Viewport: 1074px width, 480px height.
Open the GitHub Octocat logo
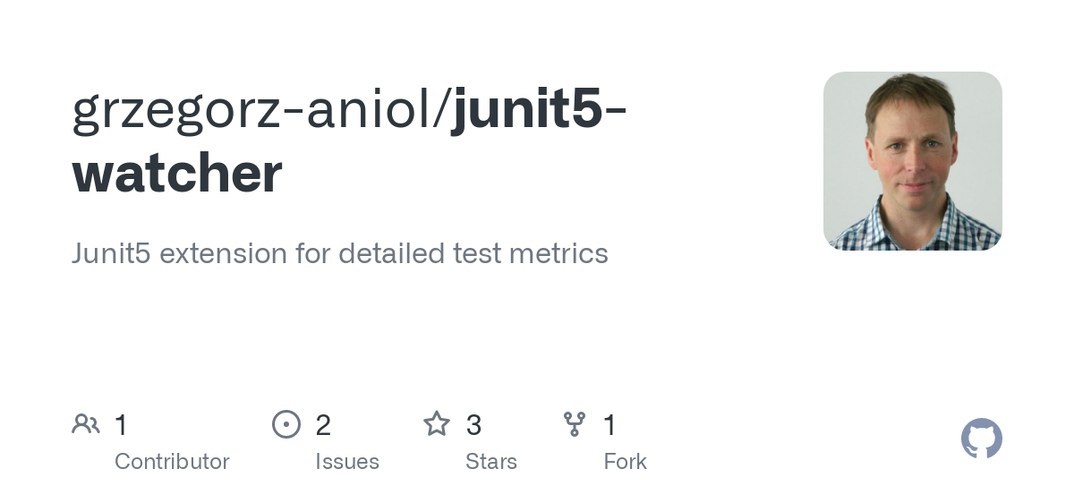(982, 438)
